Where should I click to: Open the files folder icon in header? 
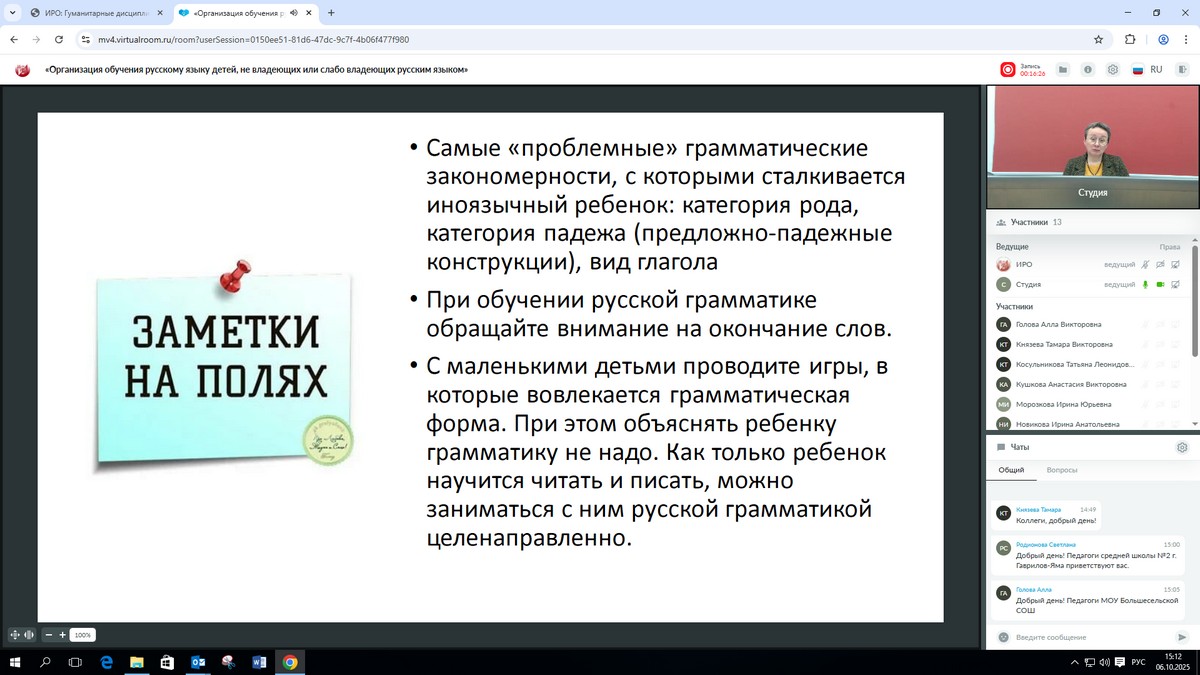1062,70
